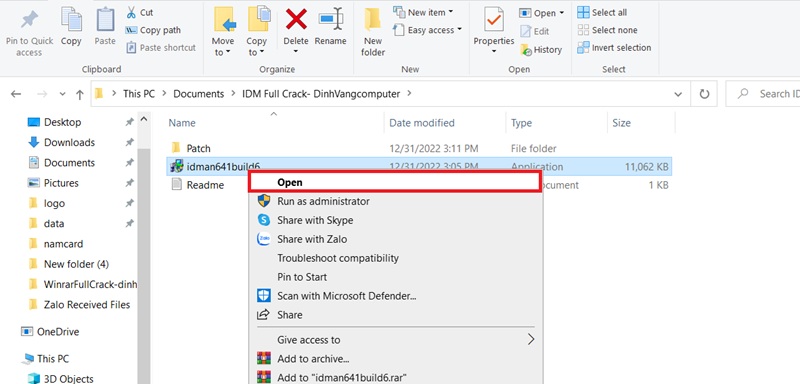Click History in the Open group
Viewport: 800px width, 384px height.
click(x=541, y=49)
